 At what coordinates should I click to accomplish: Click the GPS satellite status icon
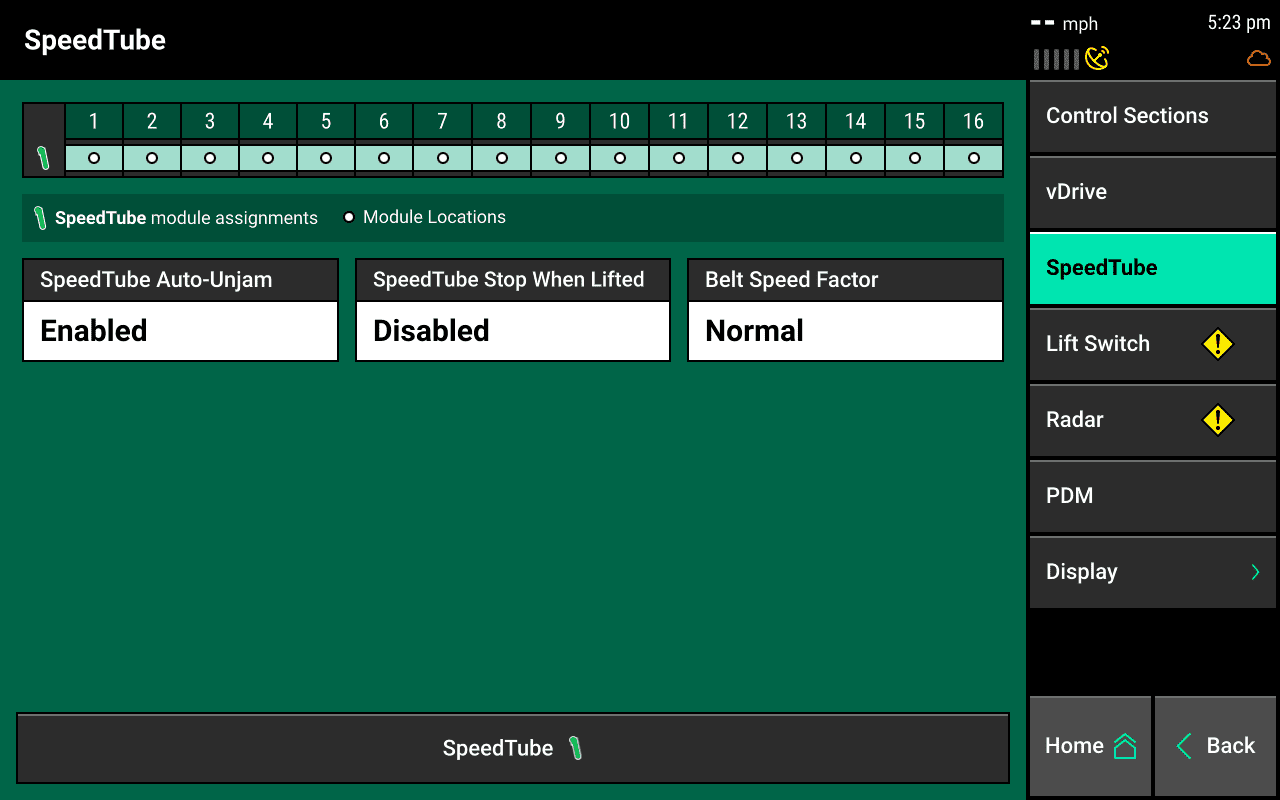[x=1097, y=59]
